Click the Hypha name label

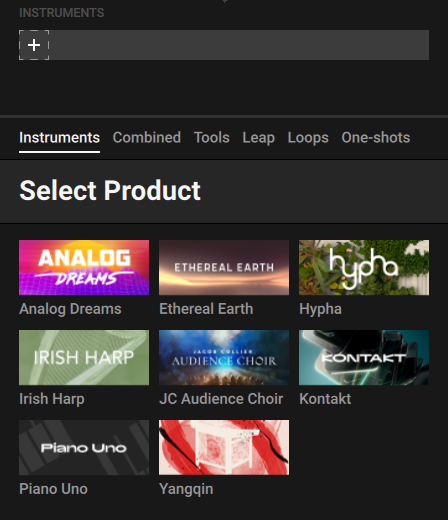pyautogui.click(x=320, y=309)
